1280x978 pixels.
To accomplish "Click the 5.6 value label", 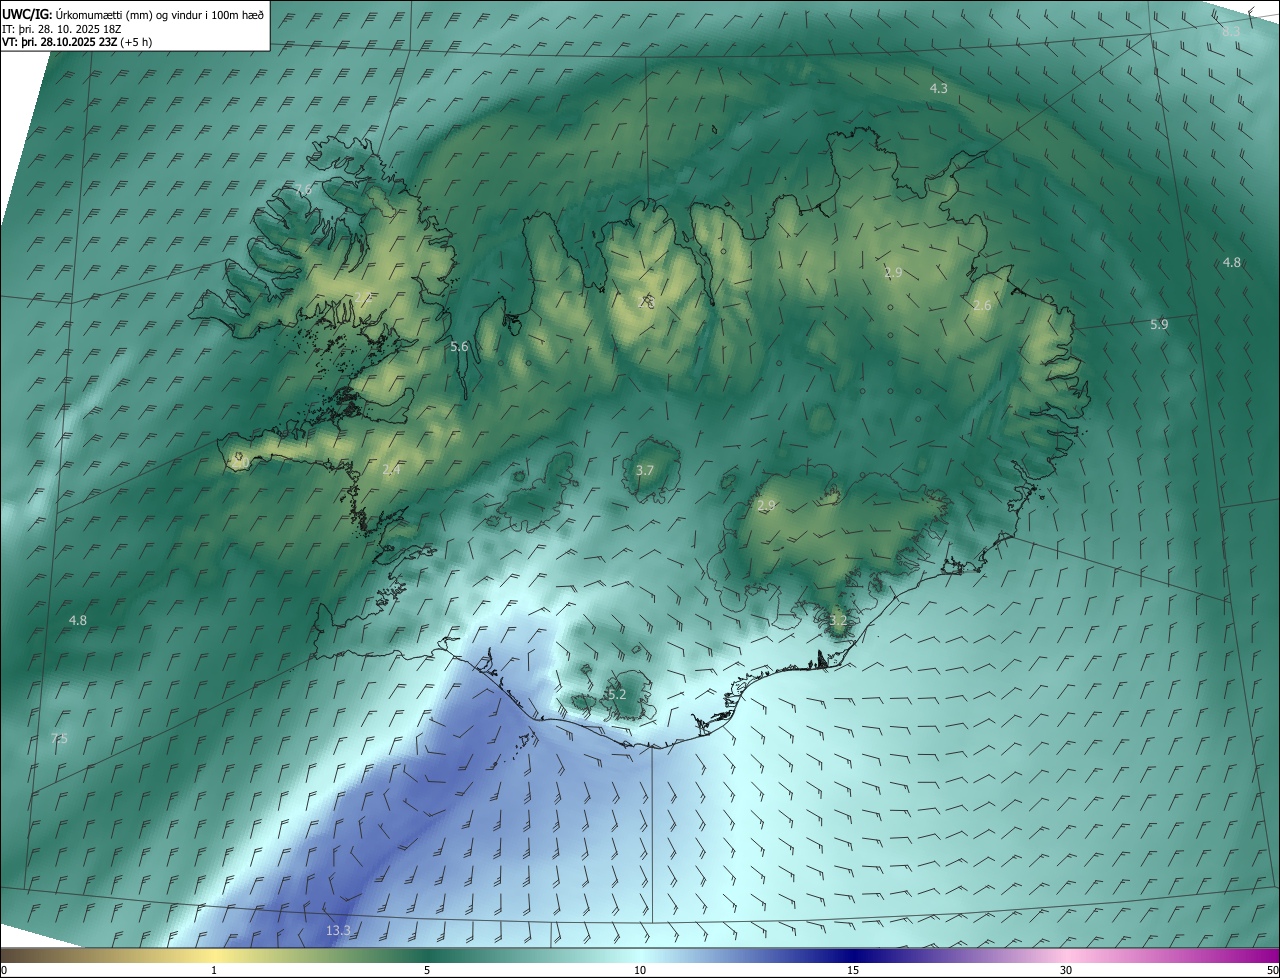I will point(459,346).
